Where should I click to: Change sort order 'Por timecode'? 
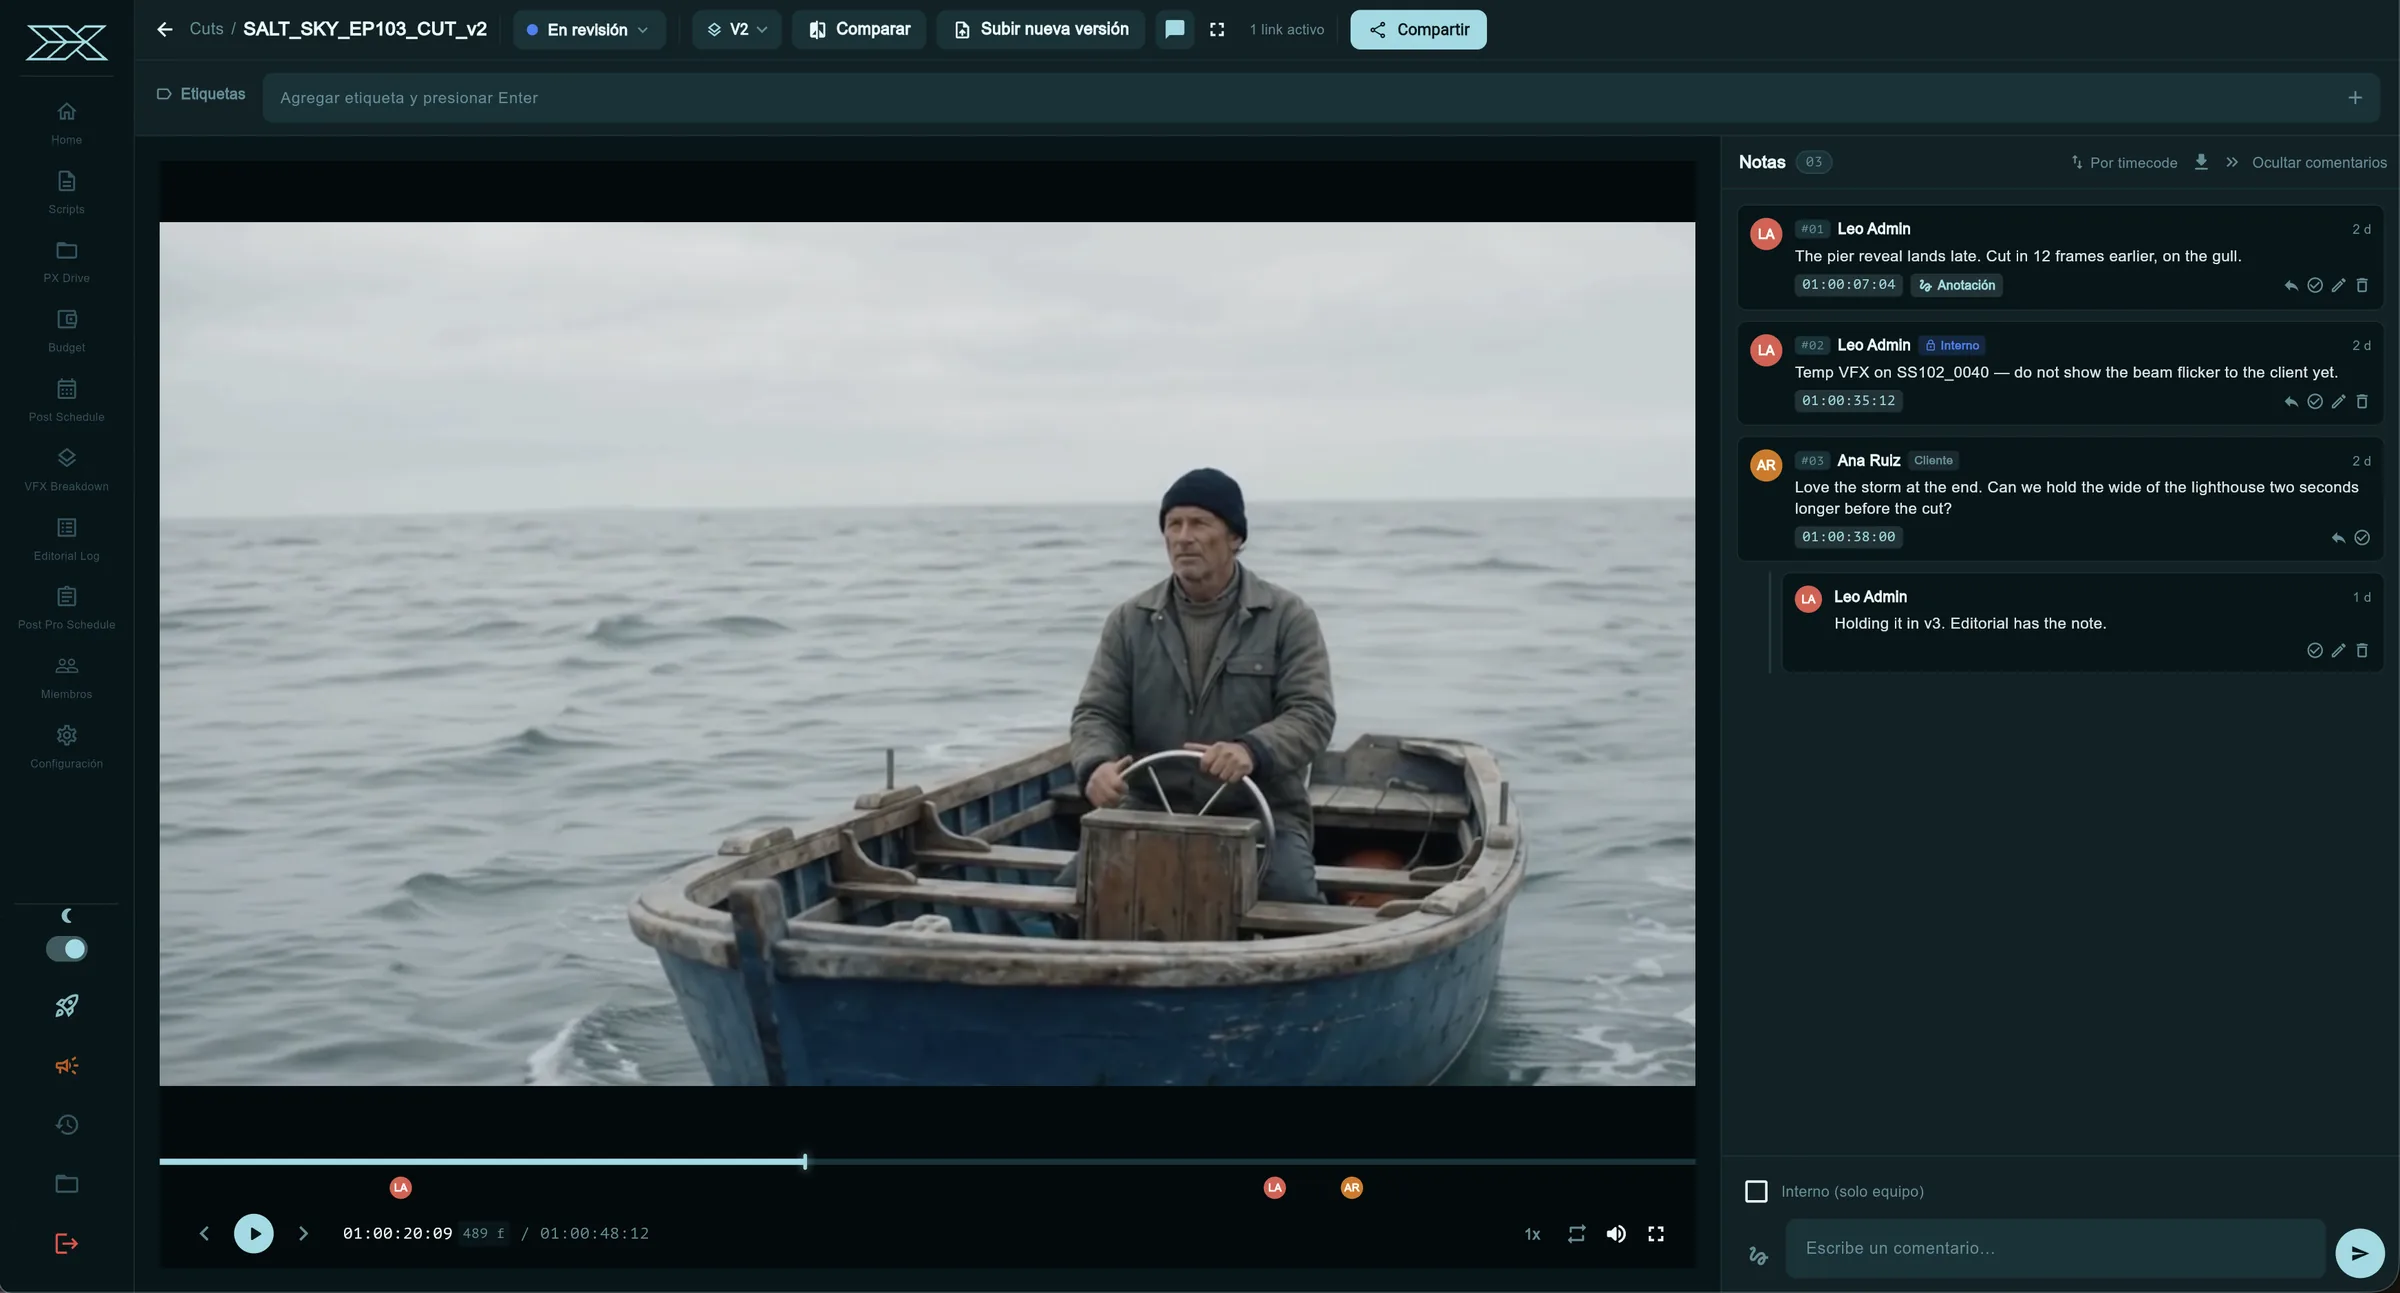coord(2124,162)
